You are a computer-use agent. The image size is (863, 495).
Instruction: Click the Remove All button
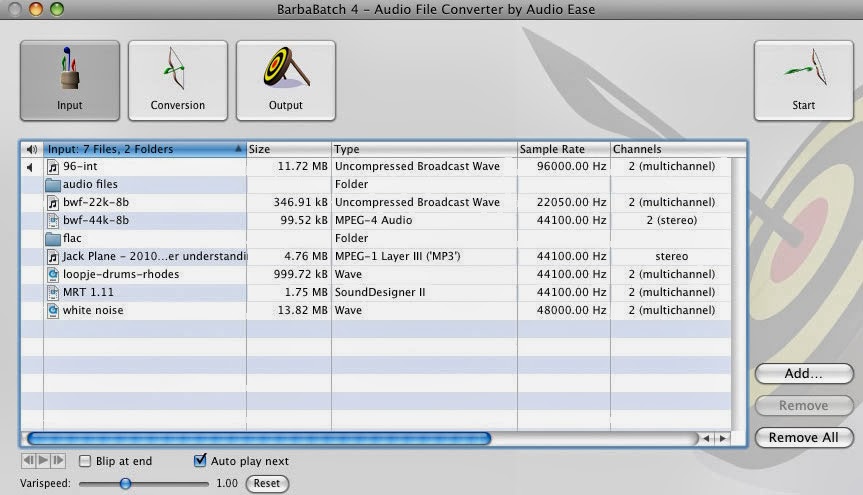click(803, 438)
